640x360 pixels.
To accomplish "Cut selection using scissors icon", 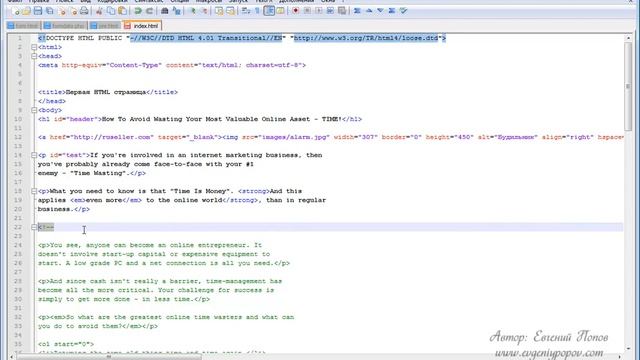I will pyautogui.click(x=99, y=11).
